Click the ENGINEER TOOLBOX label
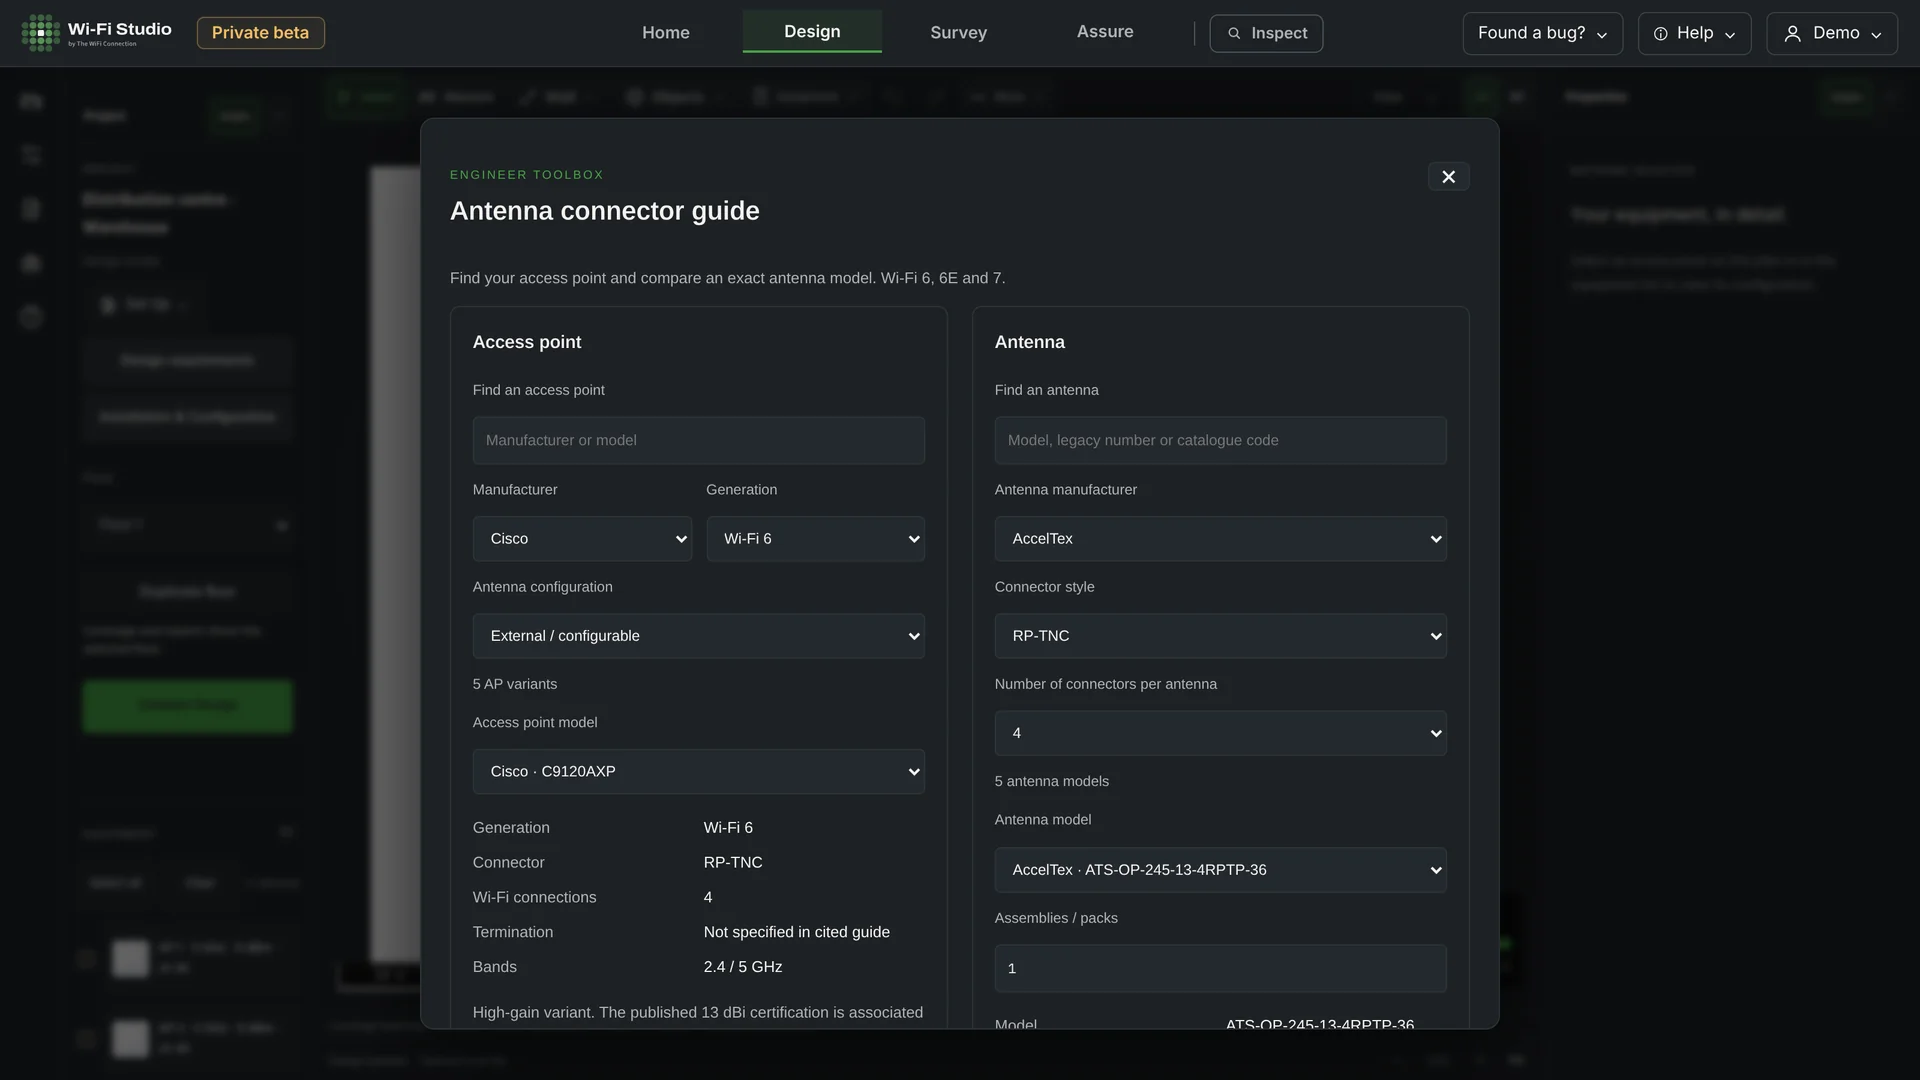This screenshot has height=1080, width=1920. 527,175
